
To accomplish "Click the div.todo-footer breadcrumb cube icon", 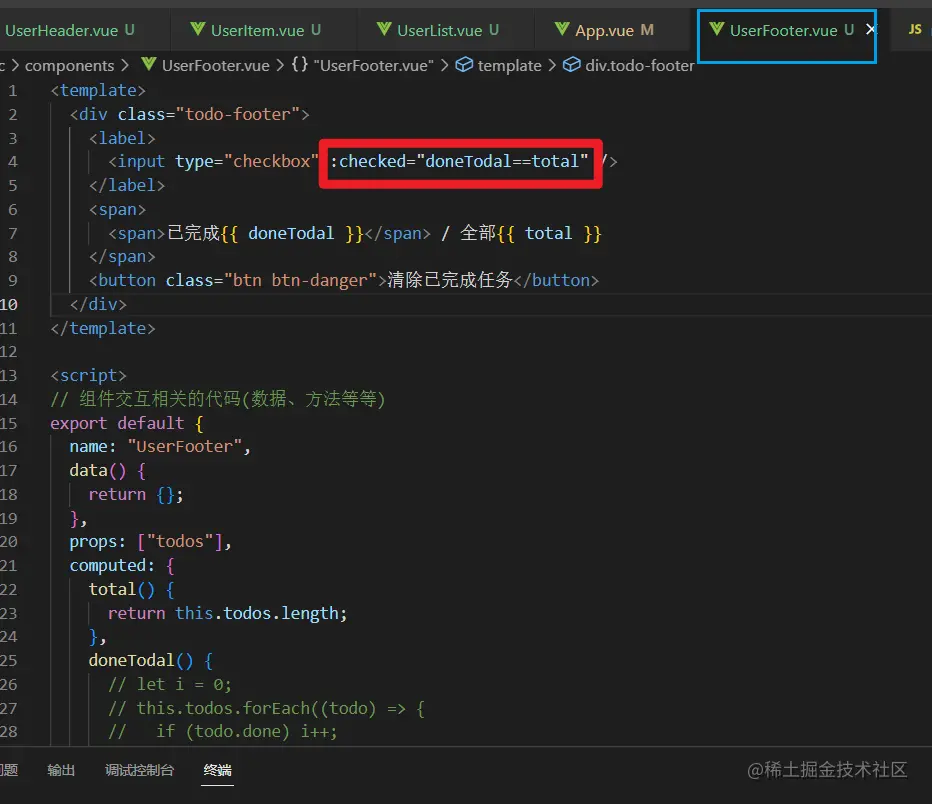I will tap(572, 64).
